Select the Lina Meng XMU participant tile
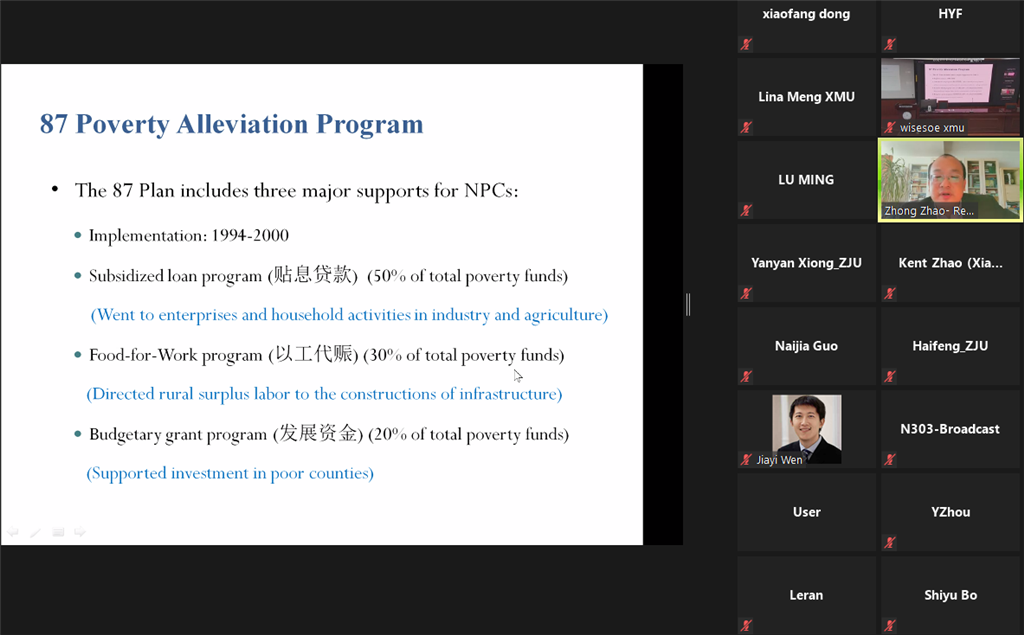The width and height of the screenshot is (1024, 635). tap(806, 97)
